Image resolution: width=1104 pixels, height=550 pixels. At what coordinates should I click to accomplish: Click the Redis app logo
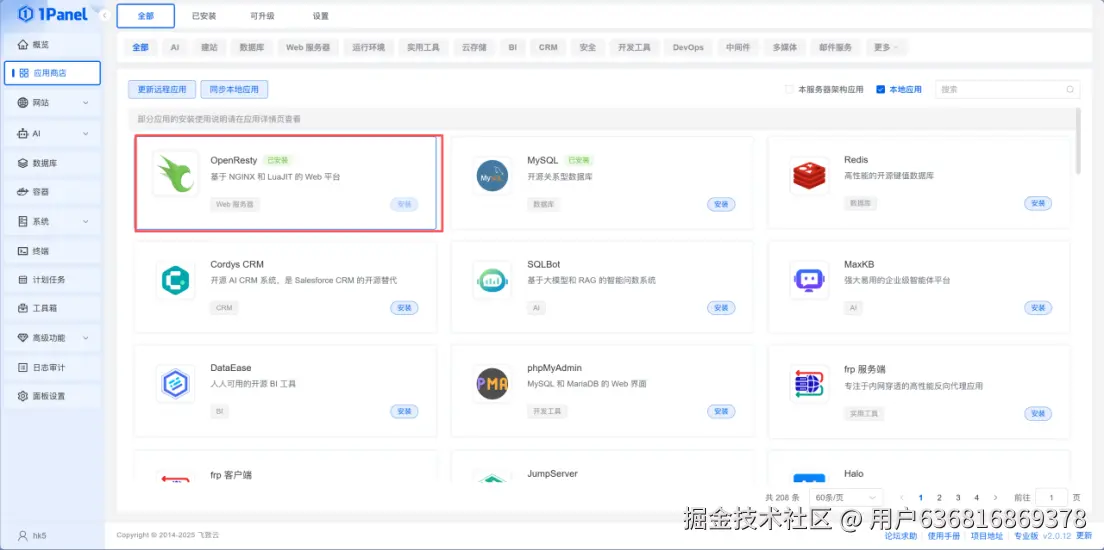(809, 176)
